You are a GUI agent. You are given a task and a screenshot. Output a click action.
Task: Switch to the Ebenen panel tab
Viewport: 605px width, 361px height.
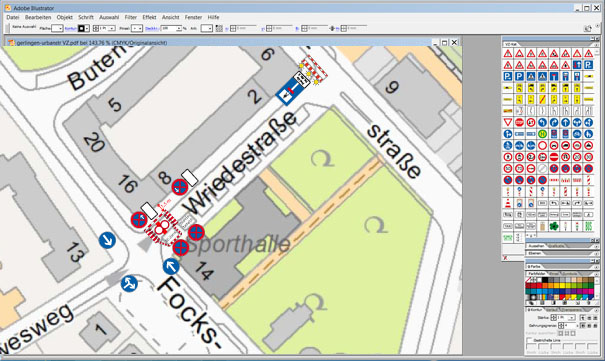[535, 253]
